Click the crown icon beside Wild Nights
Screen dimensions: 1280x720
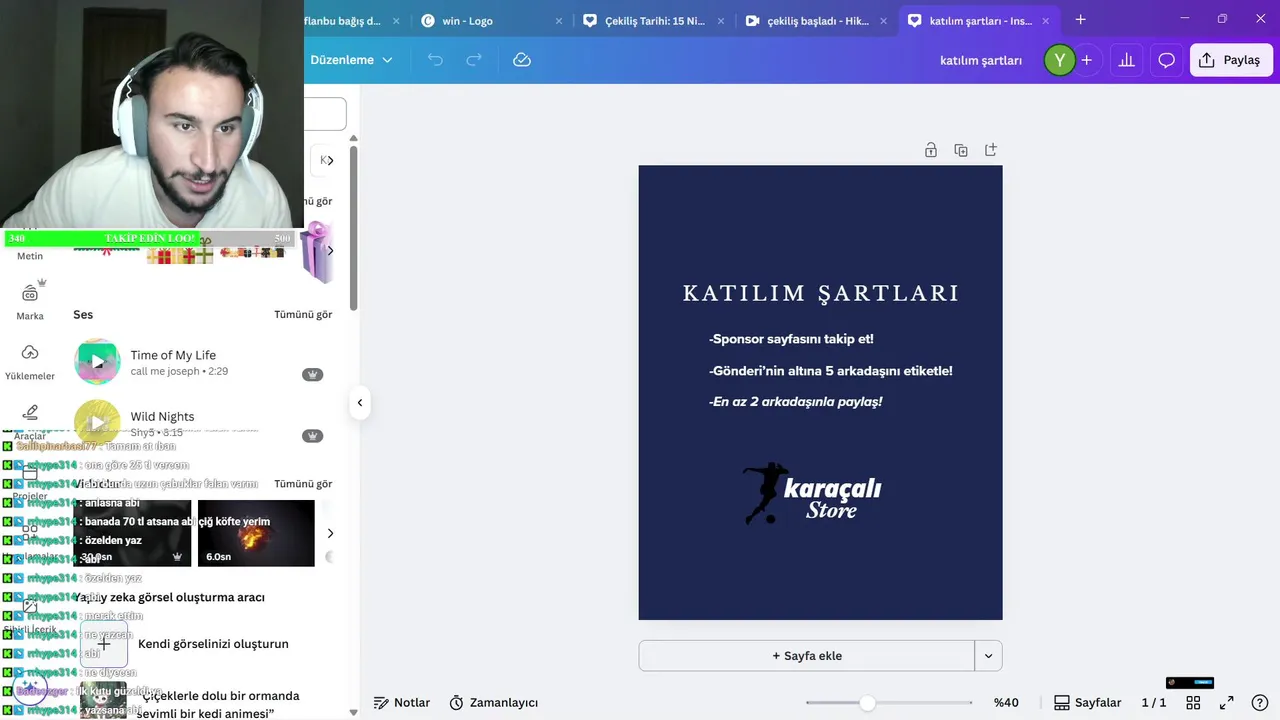[313, 435]
